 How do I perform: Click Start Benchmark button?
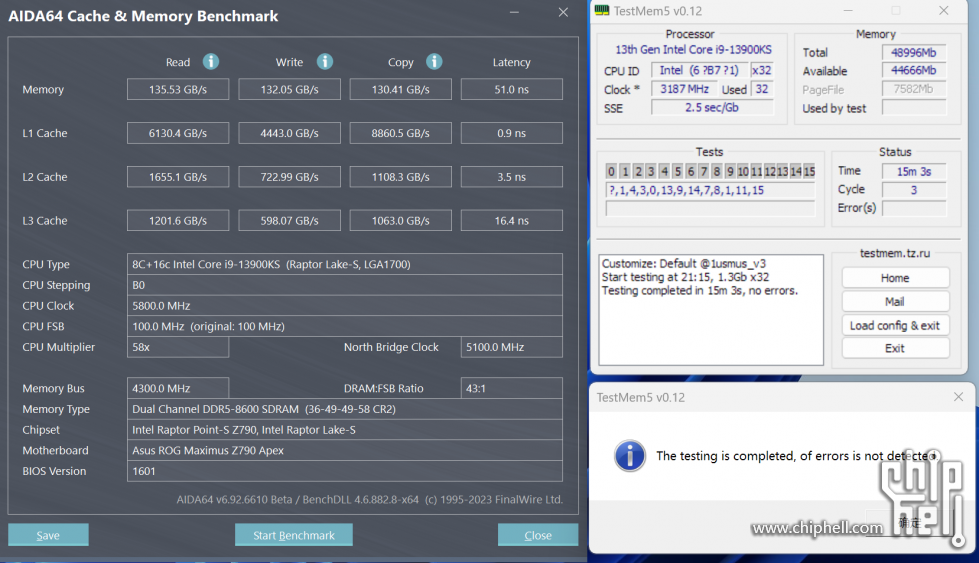293,535
